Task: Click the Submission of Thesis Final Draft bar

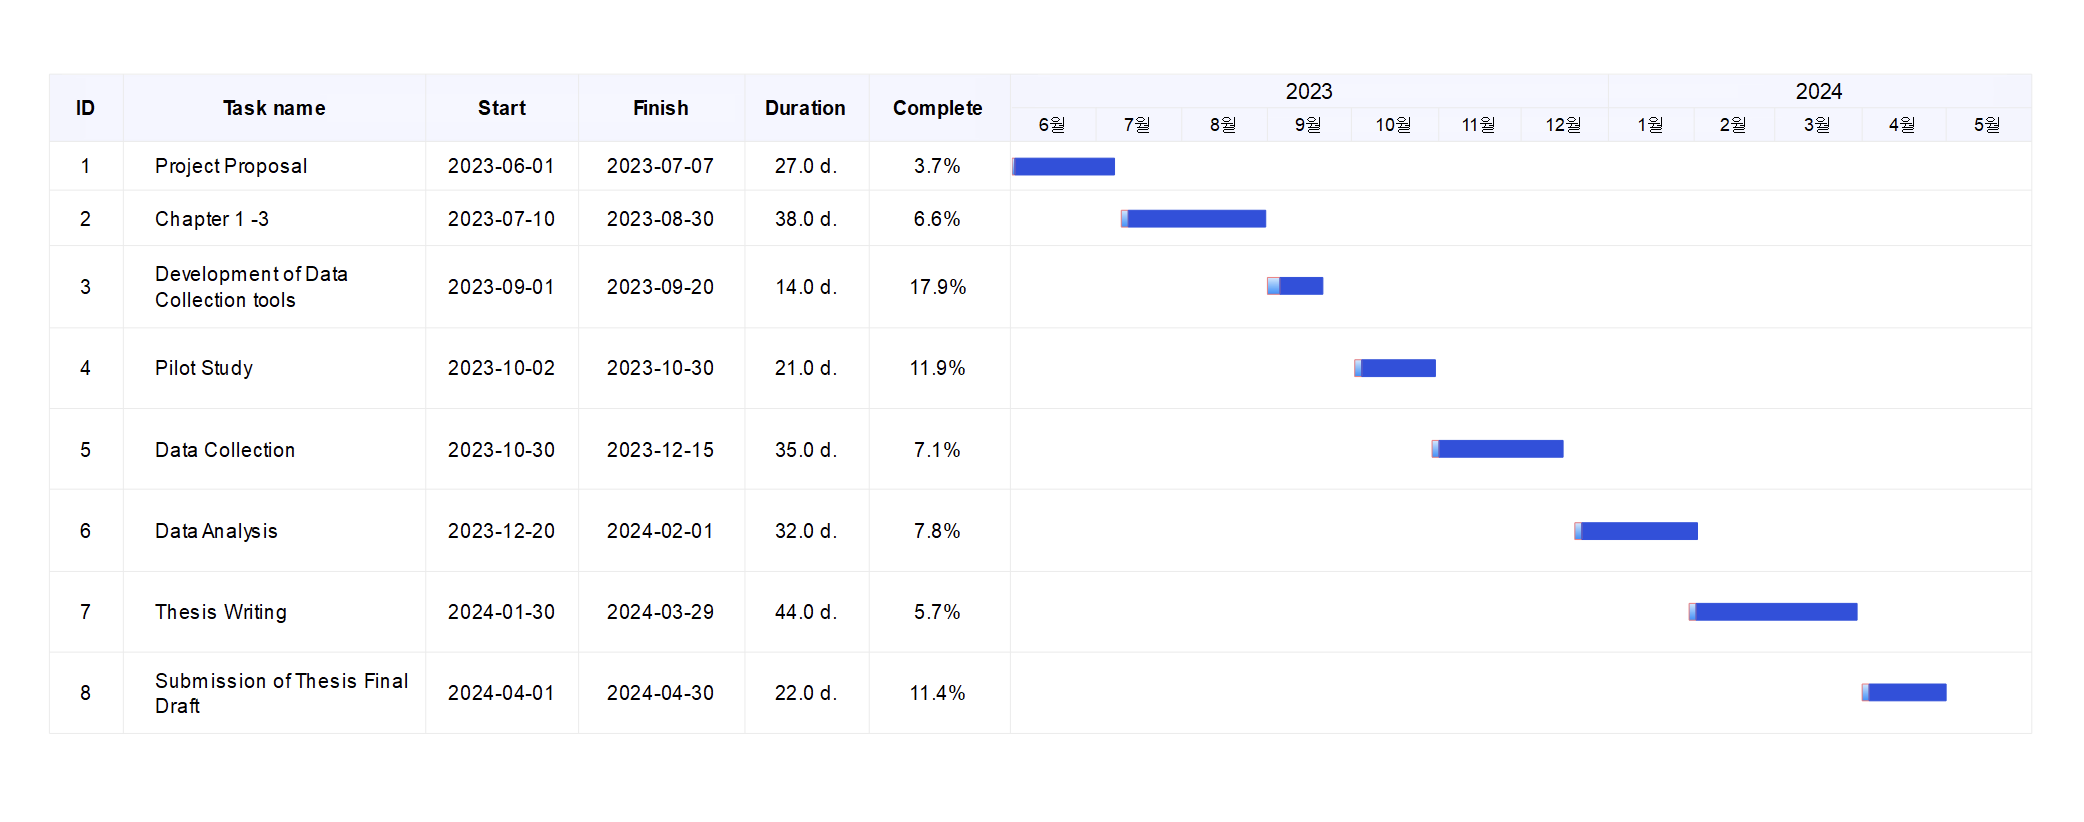Action: tap(1904, 692)
